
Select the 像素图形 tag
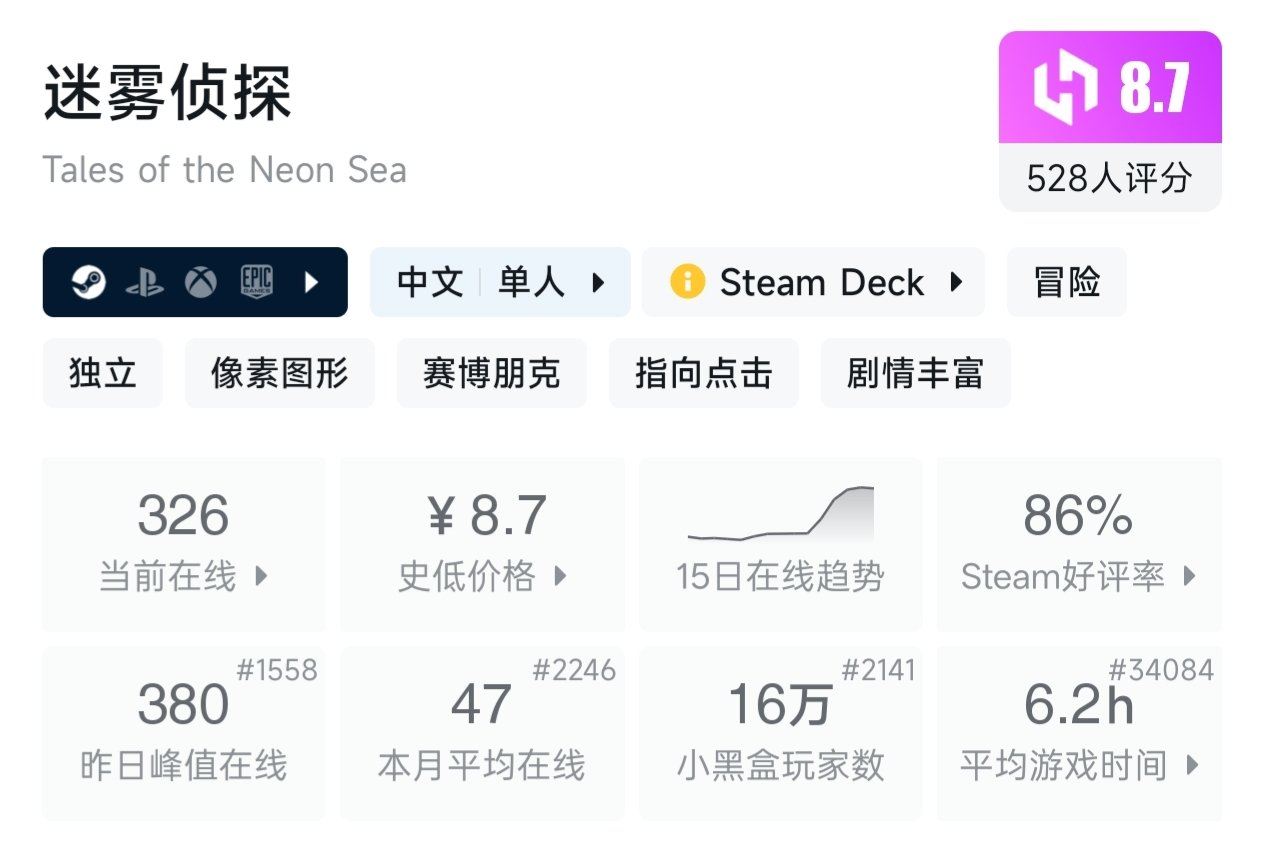tap(279, 373)
